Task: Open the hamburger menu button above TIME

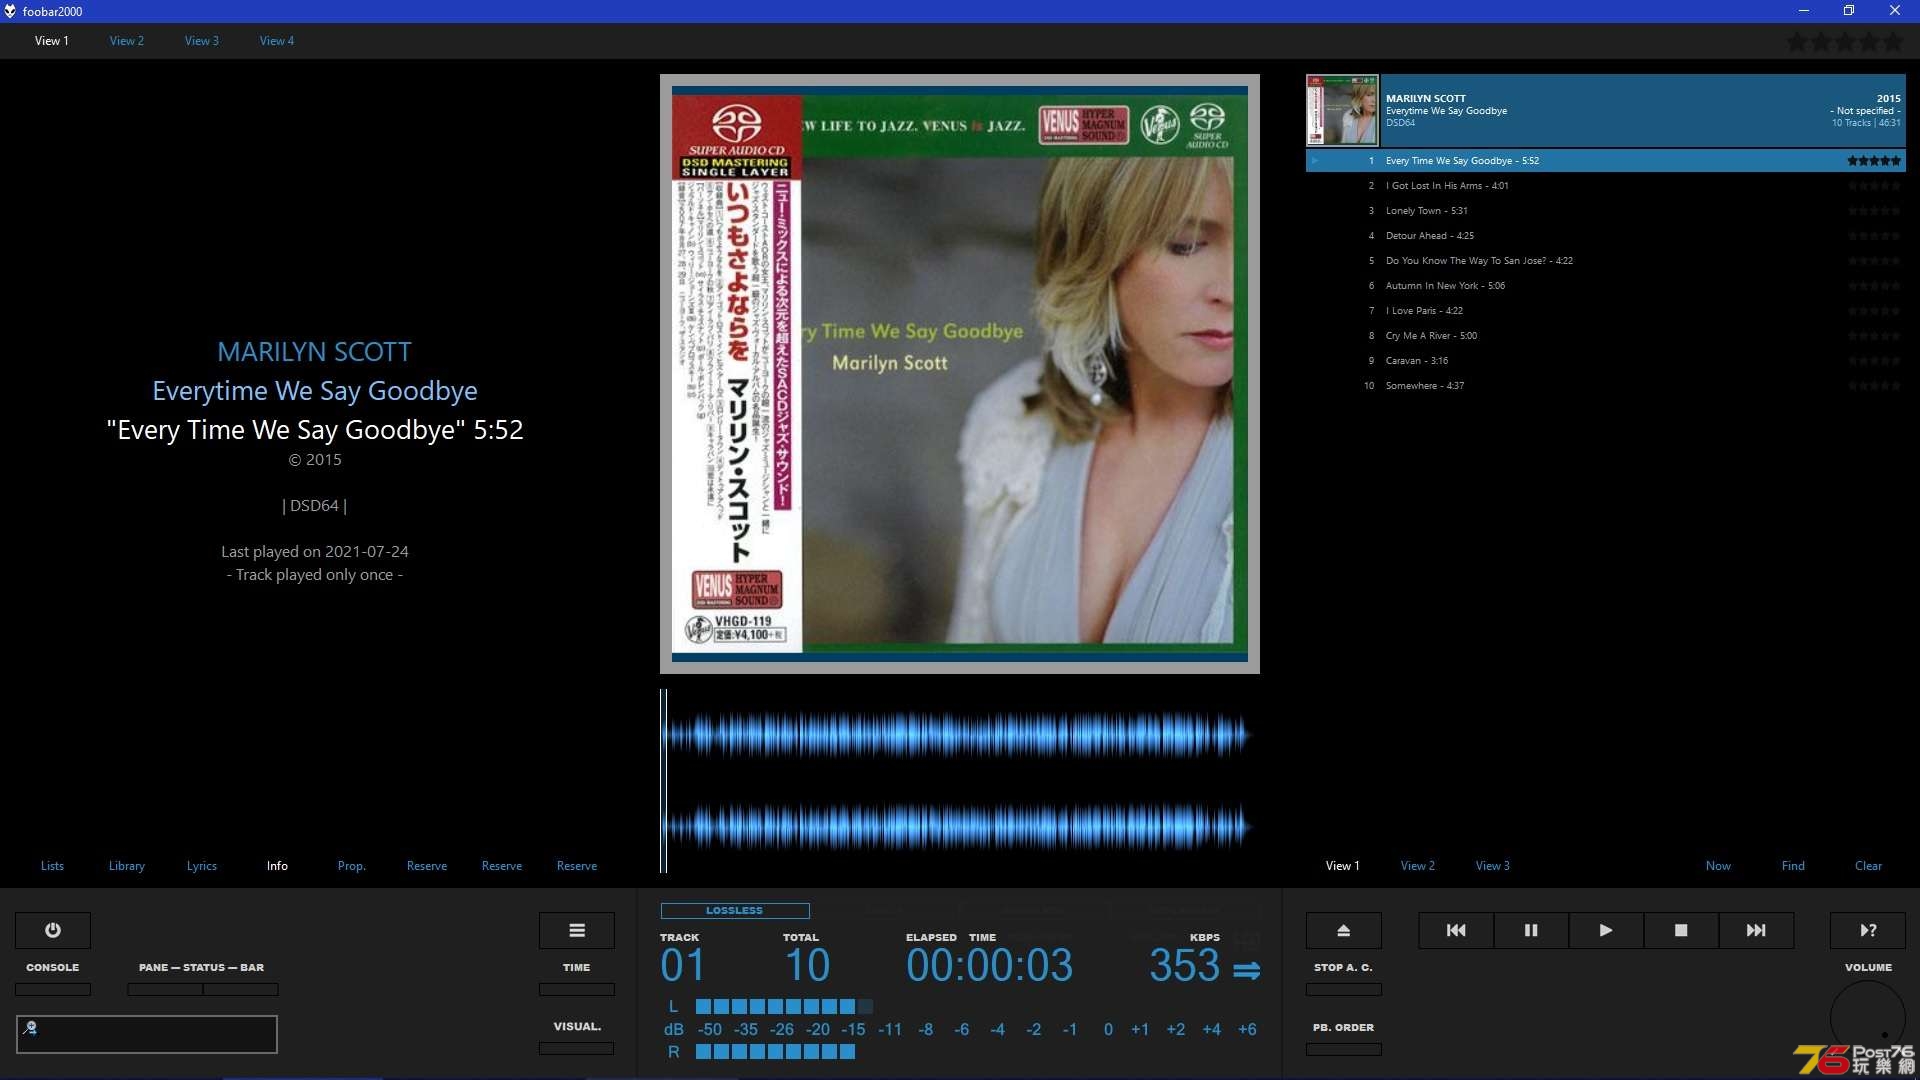Action: (x=577, y=930)
